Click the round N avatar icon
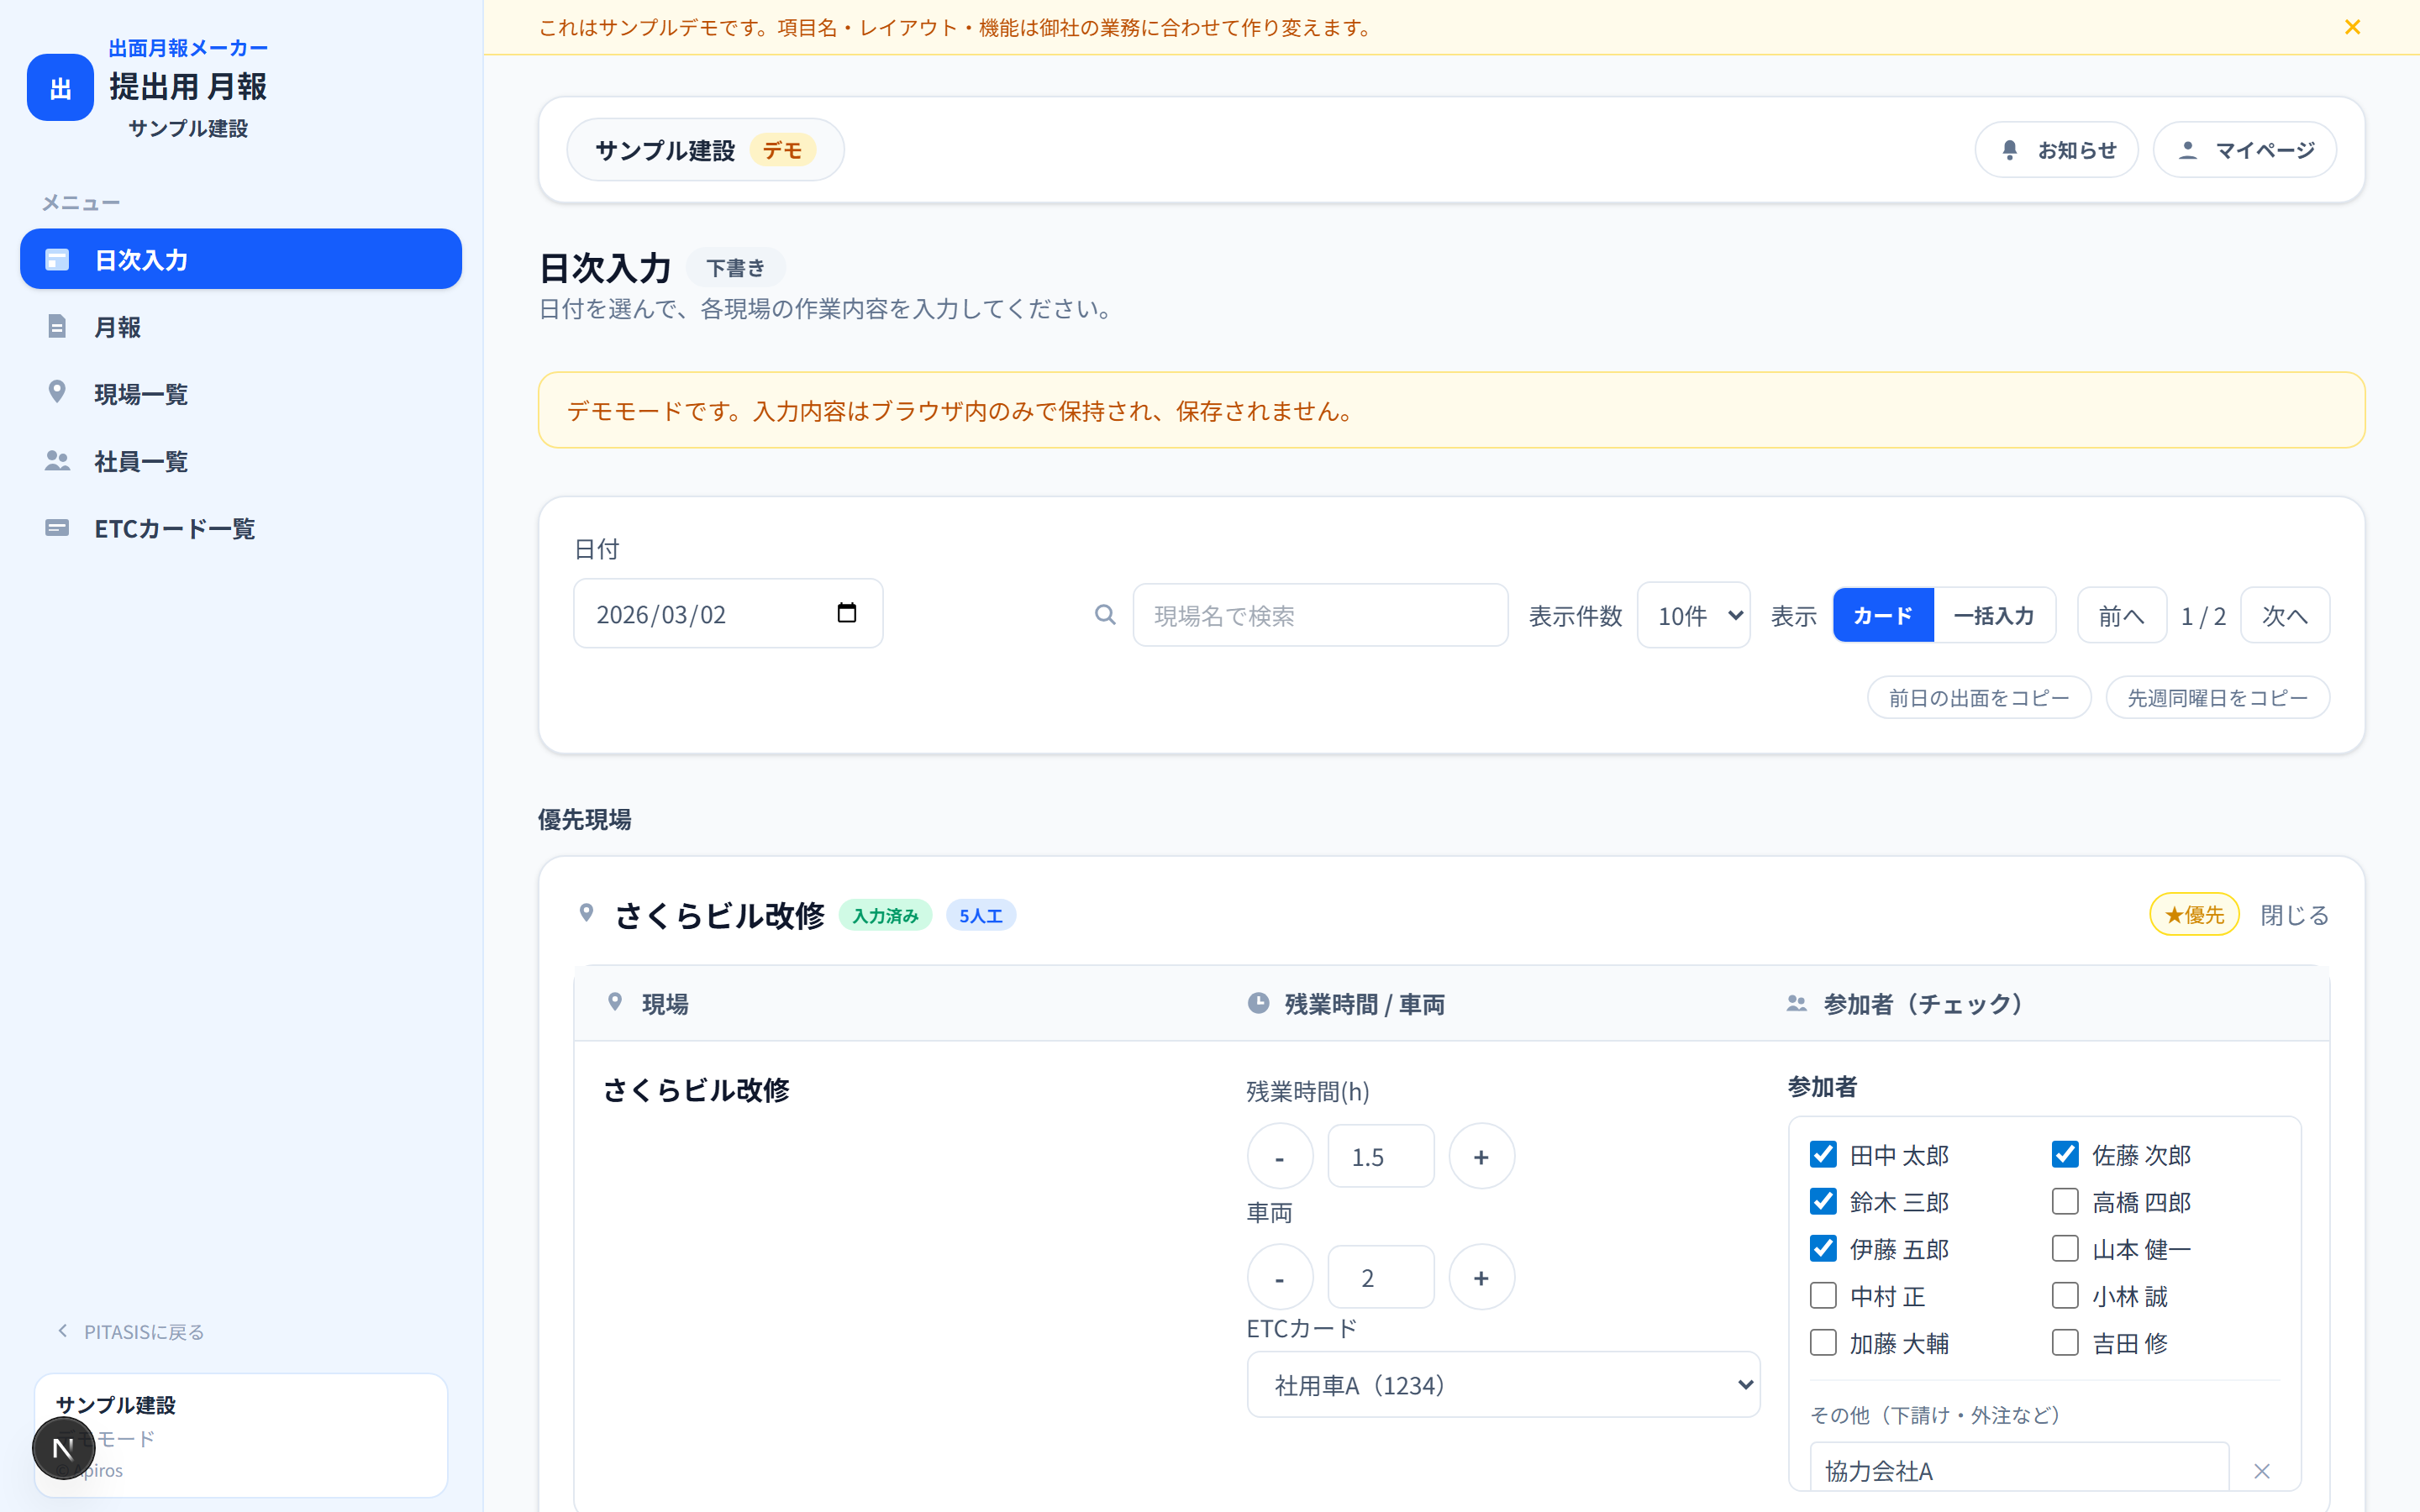This screenshot has width=2420, height=1512. click(63, 1448)
